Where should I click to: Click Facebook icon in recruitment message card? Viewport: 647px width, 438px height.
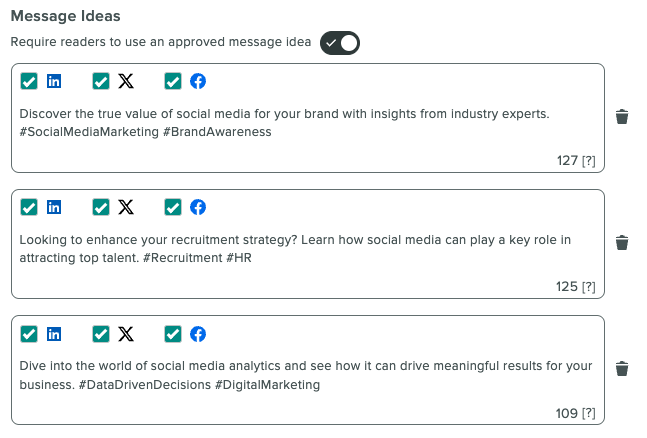pos(198,207)
